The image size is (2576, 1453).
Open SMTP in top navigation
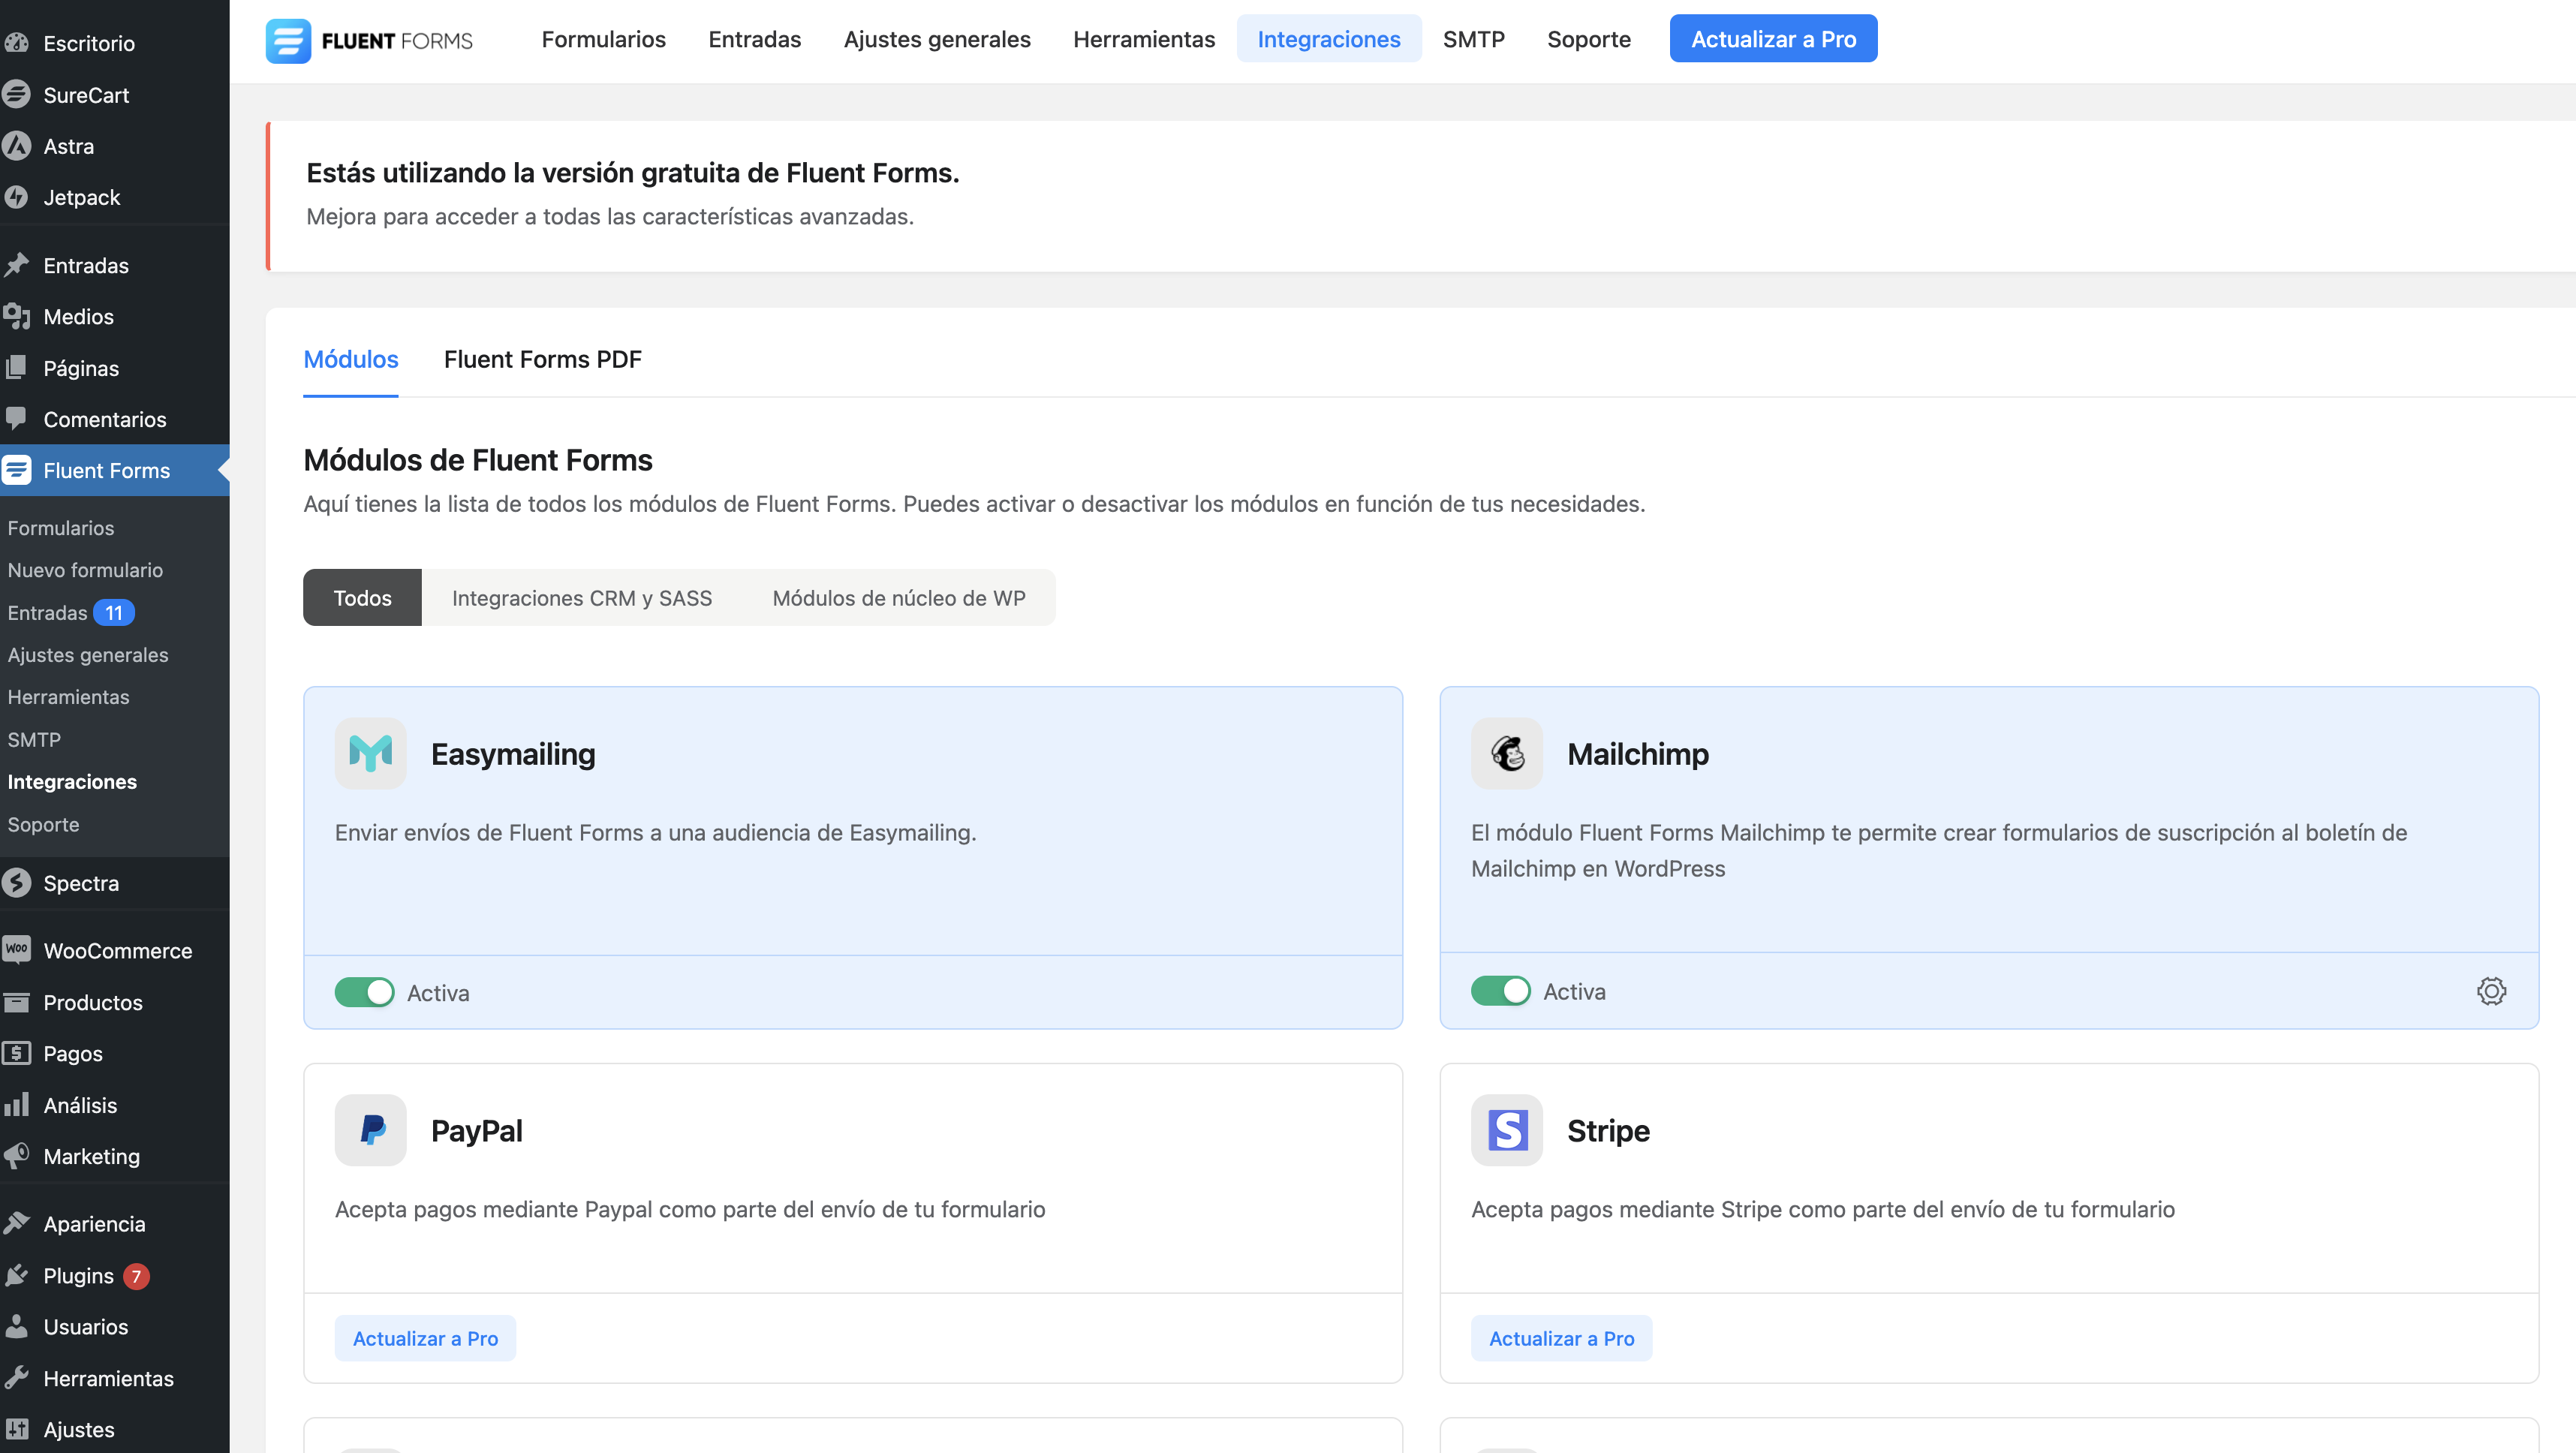tap(1473, 39)
